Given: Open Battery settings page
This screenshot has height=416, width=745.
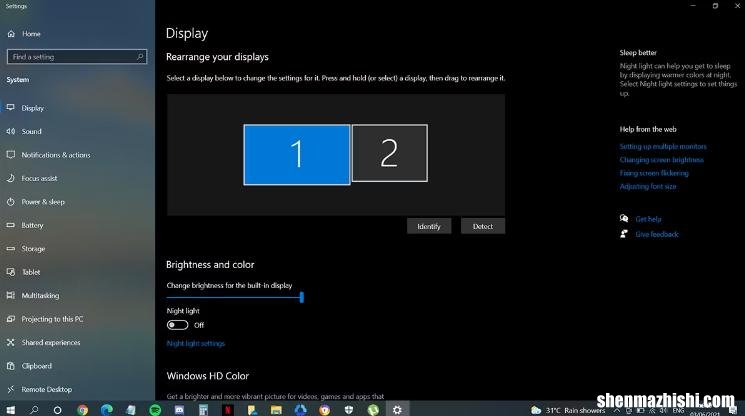Looking at the screenshot, I should point(32,225).
